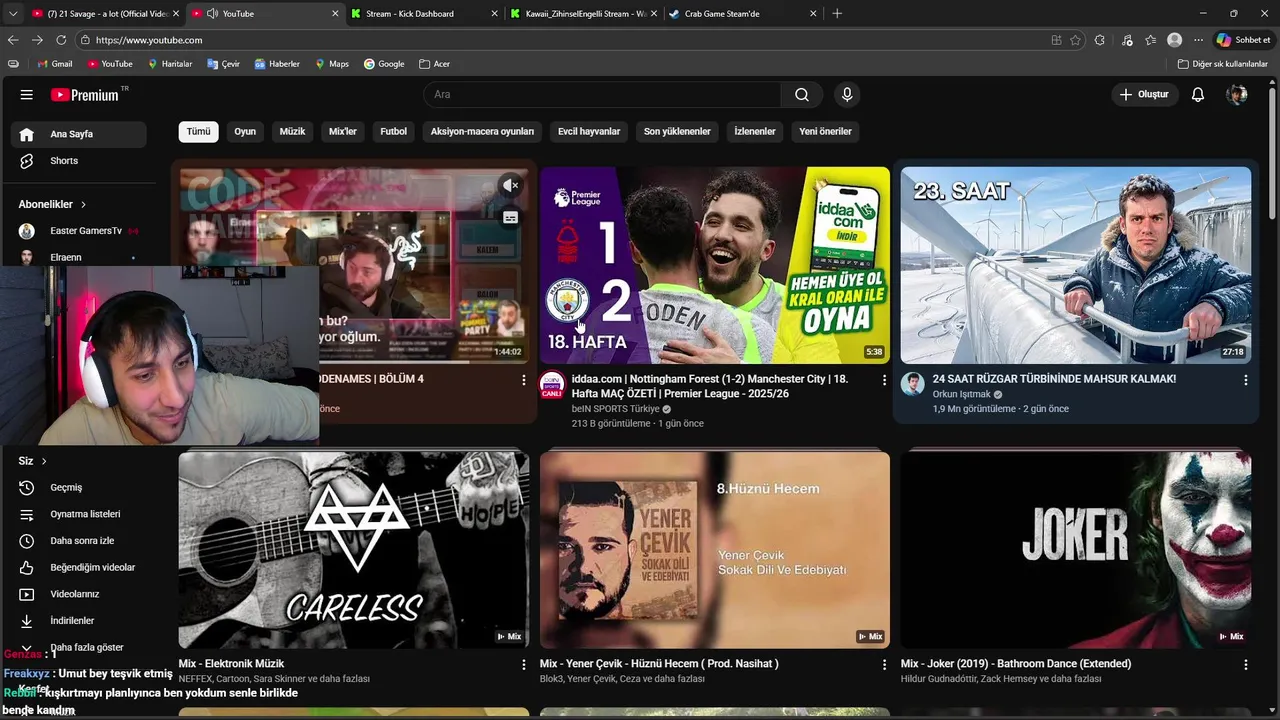1280x720 pixels.
Task: Unmute the preview video speaker icon
Action: point(510,185)
